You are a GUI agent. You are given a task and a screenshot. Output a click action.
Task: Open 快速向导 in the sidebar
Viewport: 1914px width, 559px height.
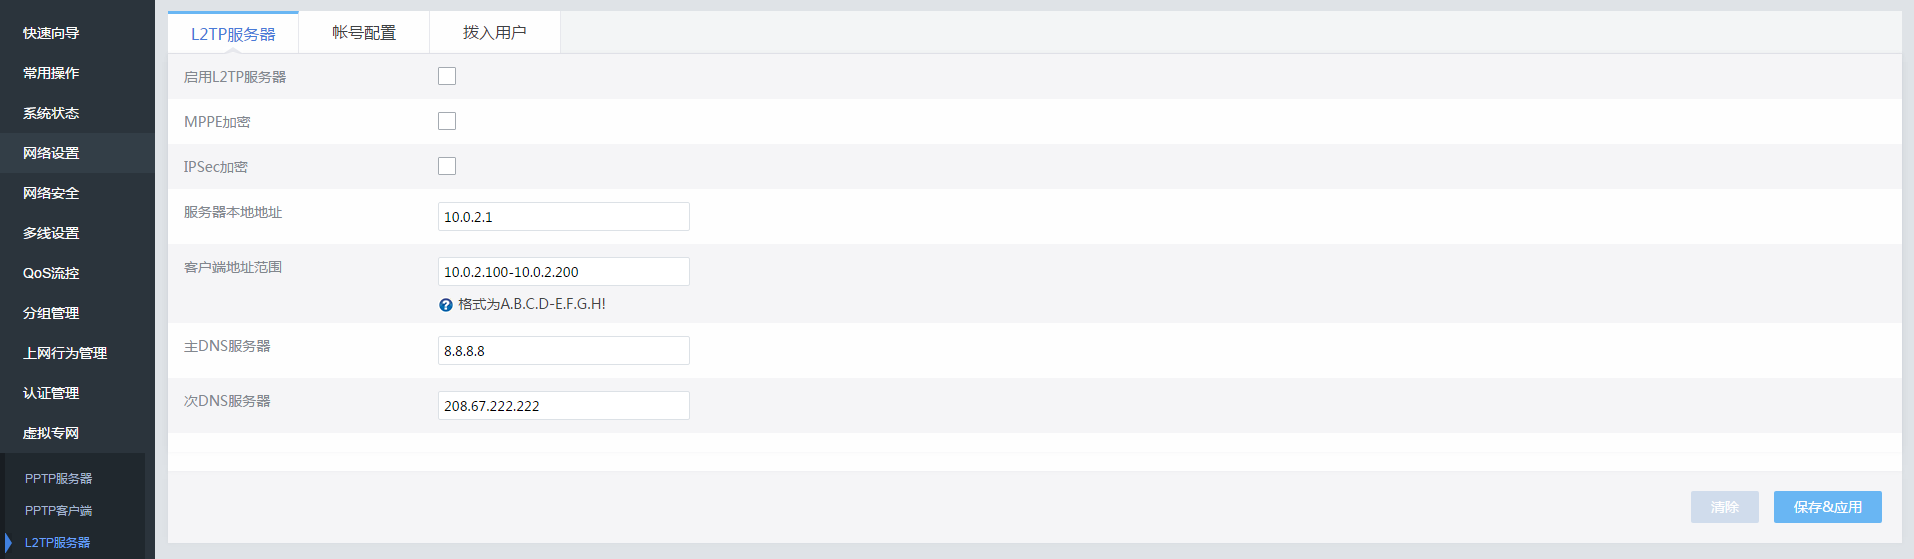click(51, 33)
